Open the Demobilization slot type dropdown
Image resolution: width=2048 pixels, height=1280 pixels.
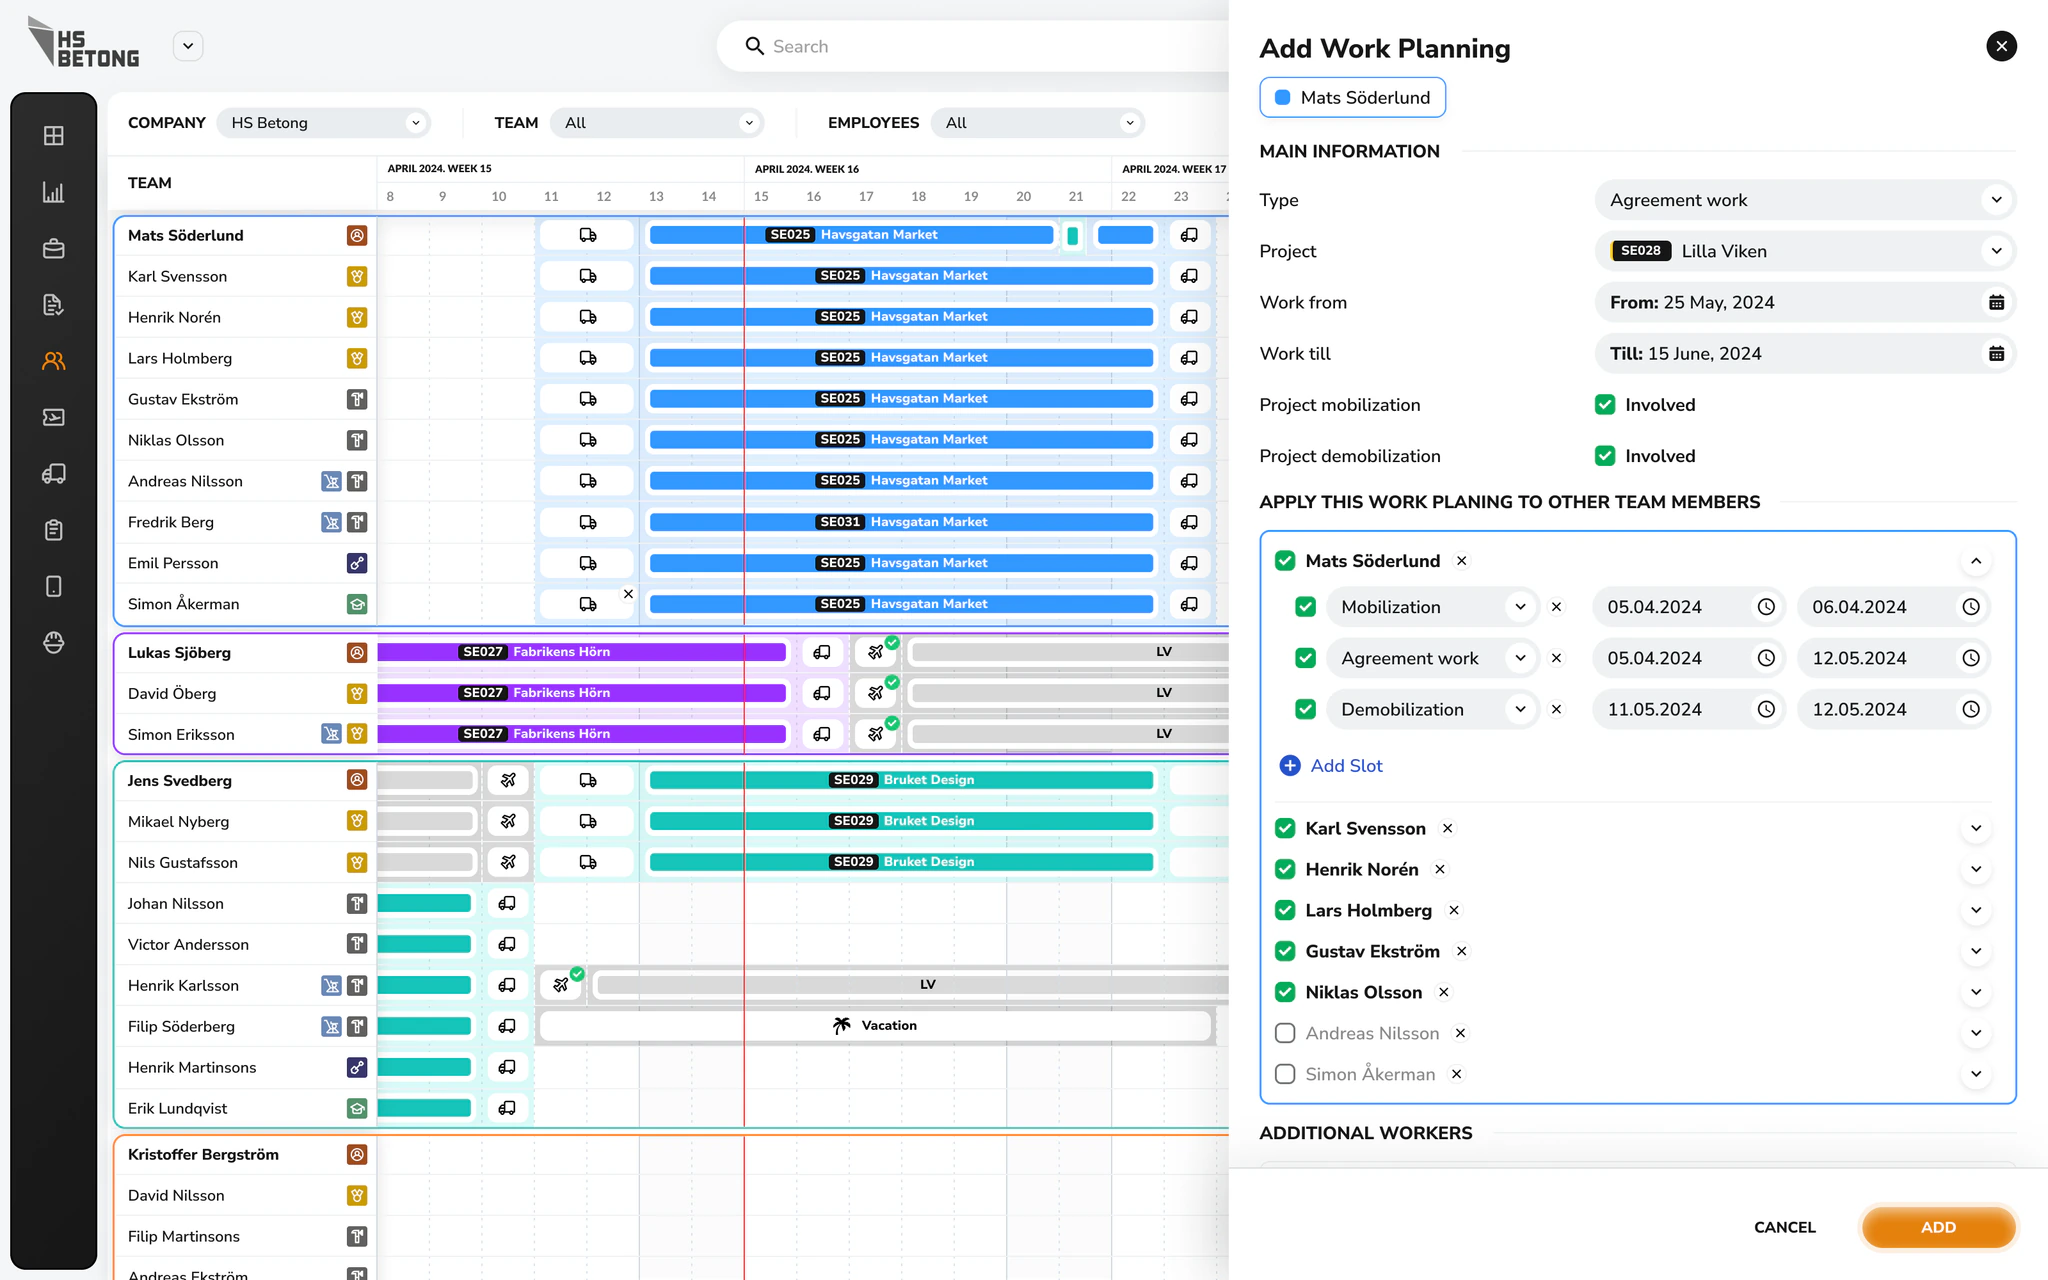click(1432, 709)
